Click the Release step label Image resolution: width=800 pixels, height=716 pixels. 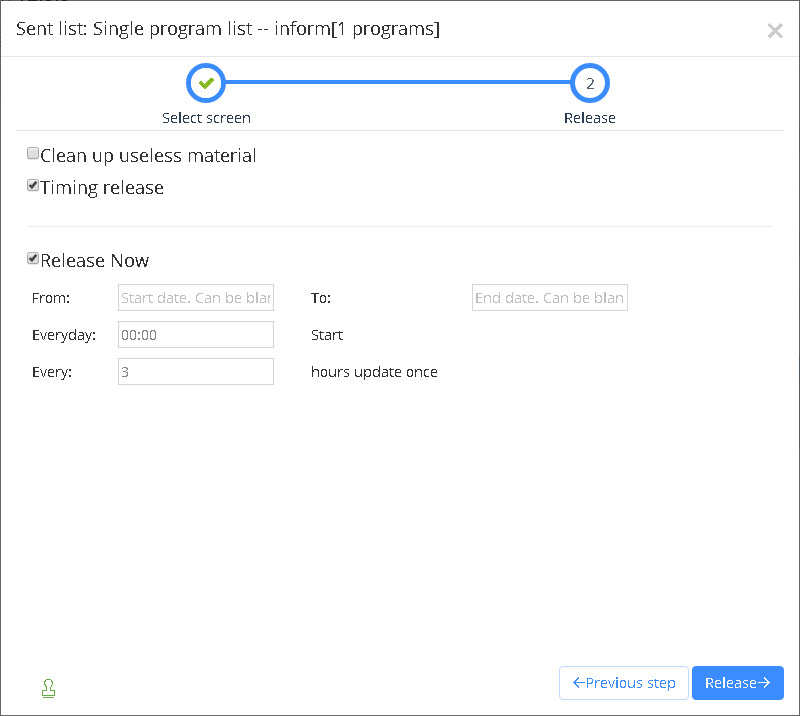click(x=590, y=118)
